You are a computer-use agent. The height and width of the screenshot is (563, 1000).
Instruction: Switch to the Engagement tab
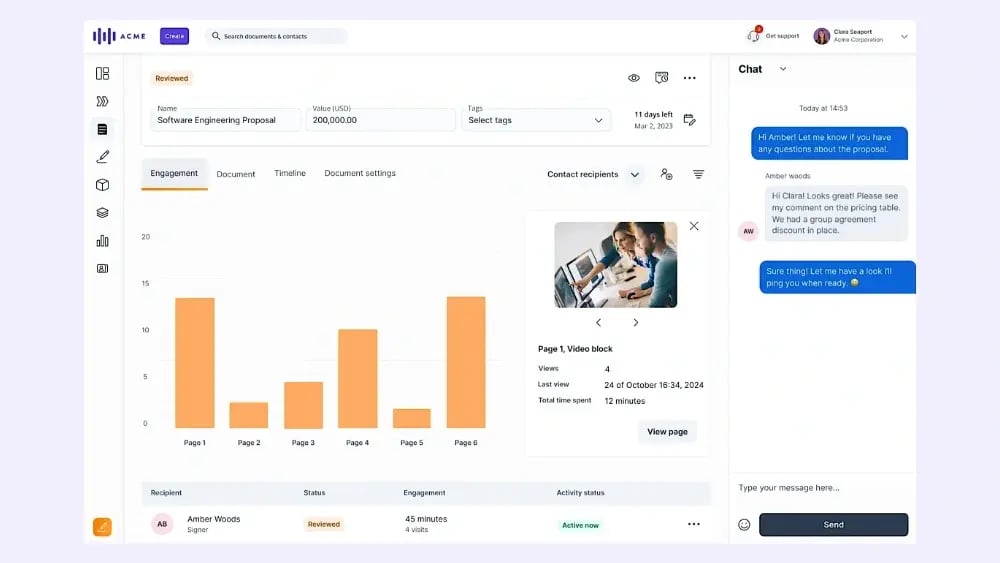coord(174,173)
